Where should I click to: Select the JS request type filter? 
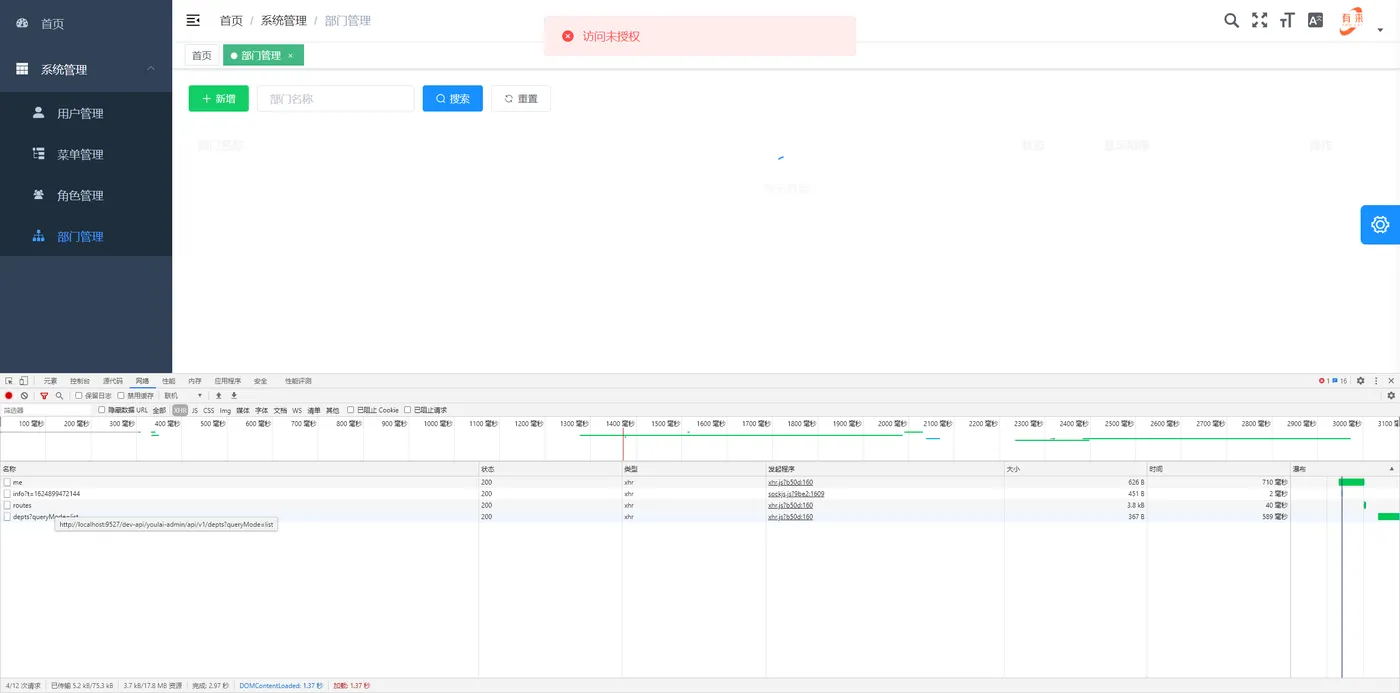tap(195, 410)
